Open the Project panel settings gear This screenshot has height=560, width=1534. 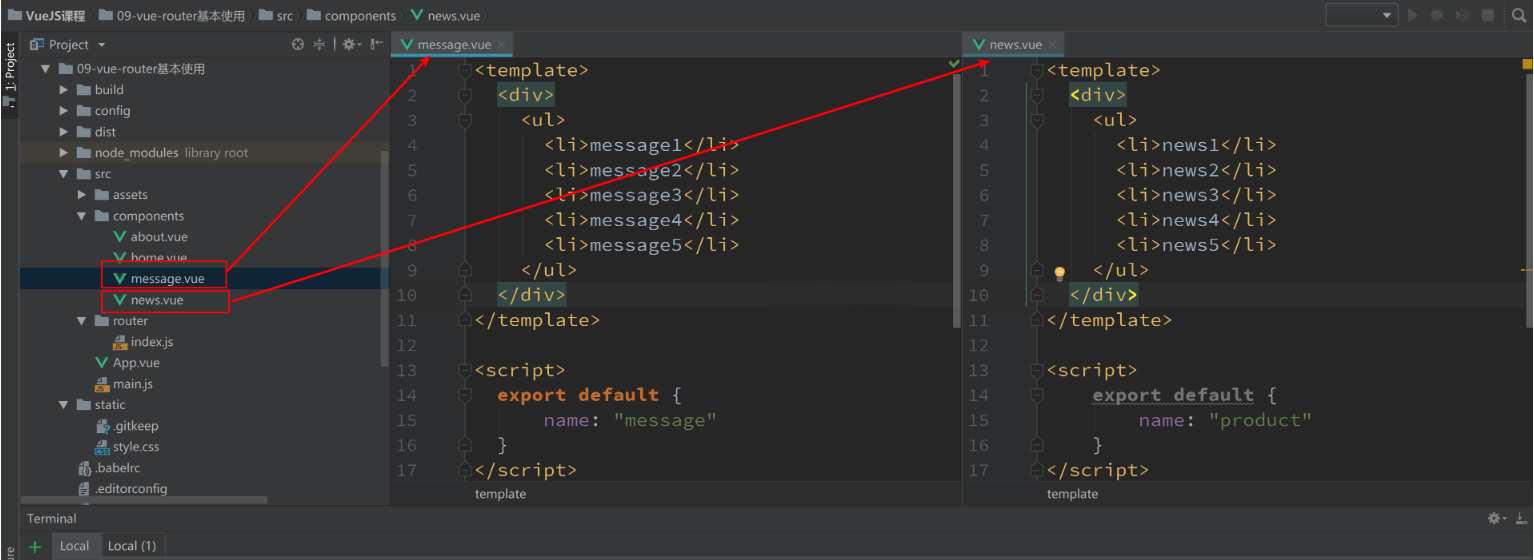click(x=350, y=44)
